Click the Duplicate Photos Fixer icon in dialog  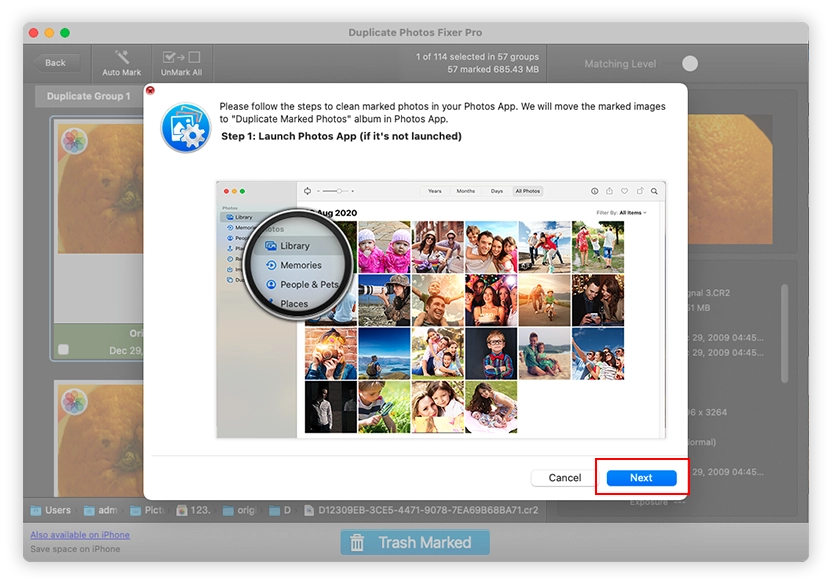[186, 127]
